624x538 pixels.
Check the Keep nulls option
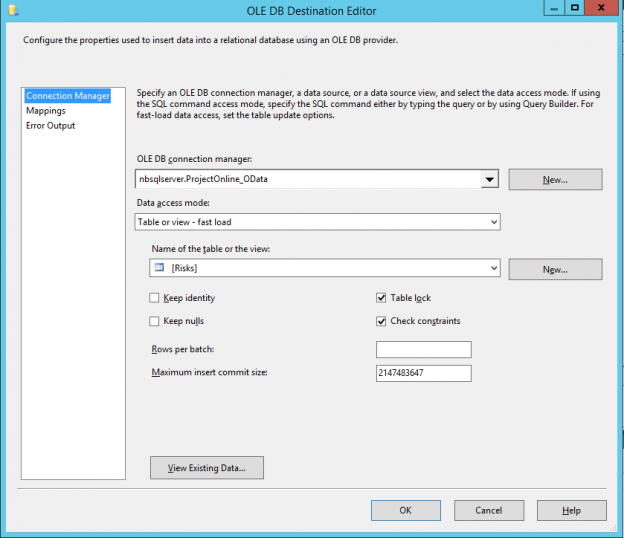point(154,321)
